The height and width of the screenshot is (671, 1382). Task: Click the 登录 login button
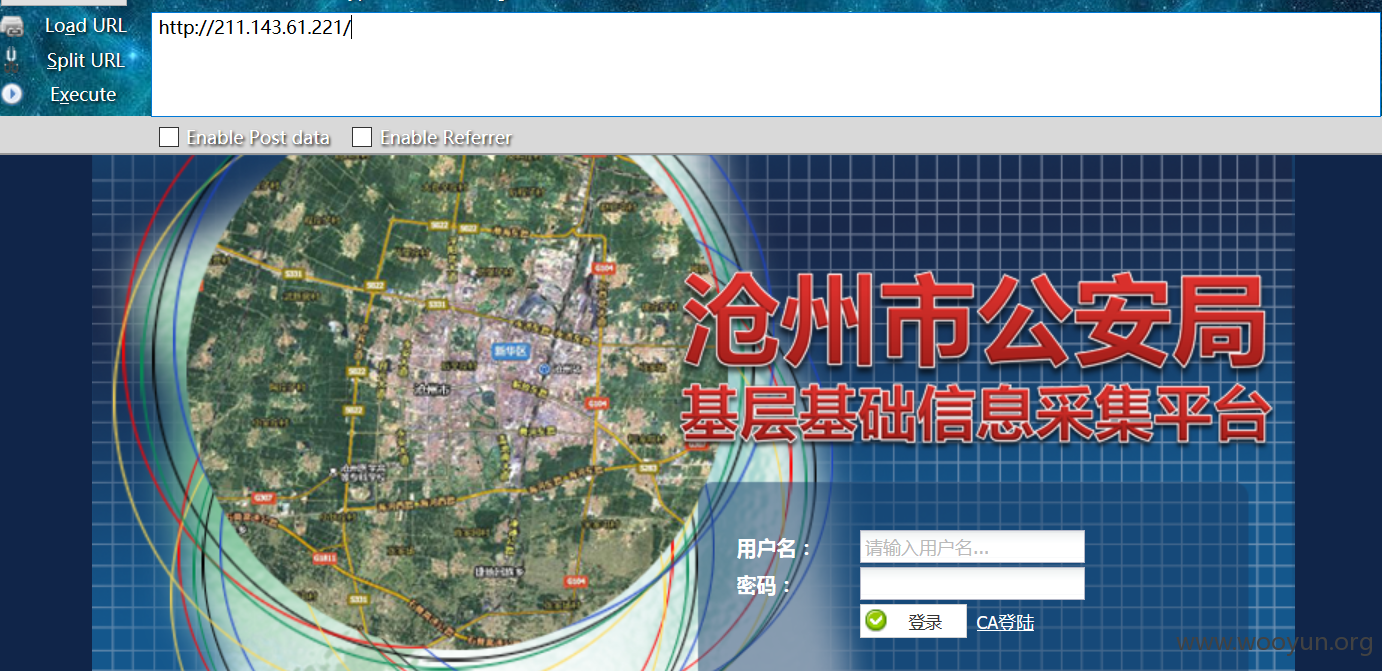tap(913, 621)
